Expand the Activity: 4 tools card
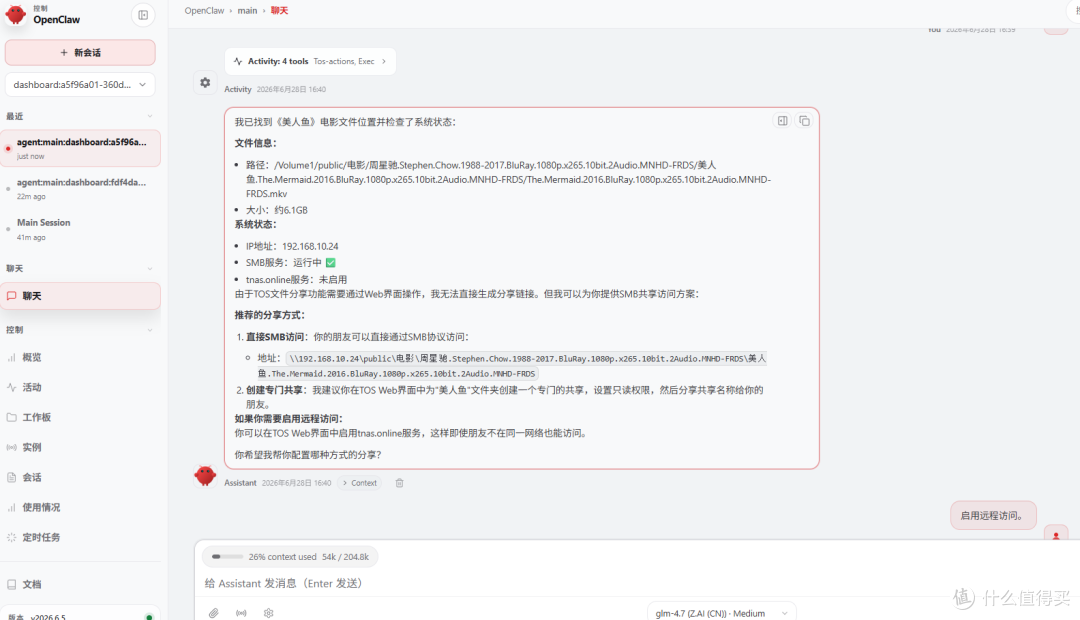 [x=310, y=61]
